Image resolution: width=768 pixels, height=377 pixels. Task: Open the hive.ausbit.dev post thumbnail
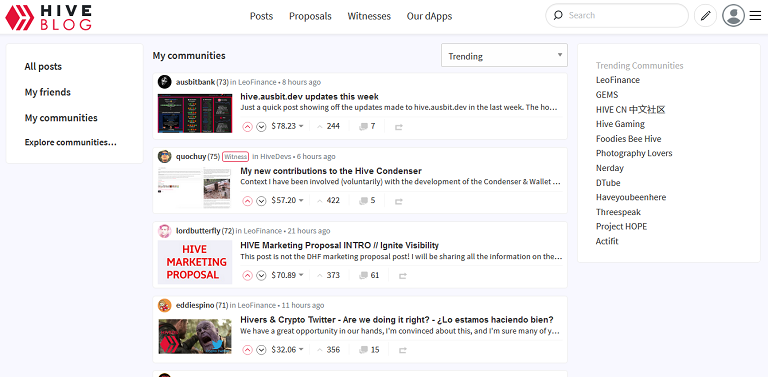(195, 113)
